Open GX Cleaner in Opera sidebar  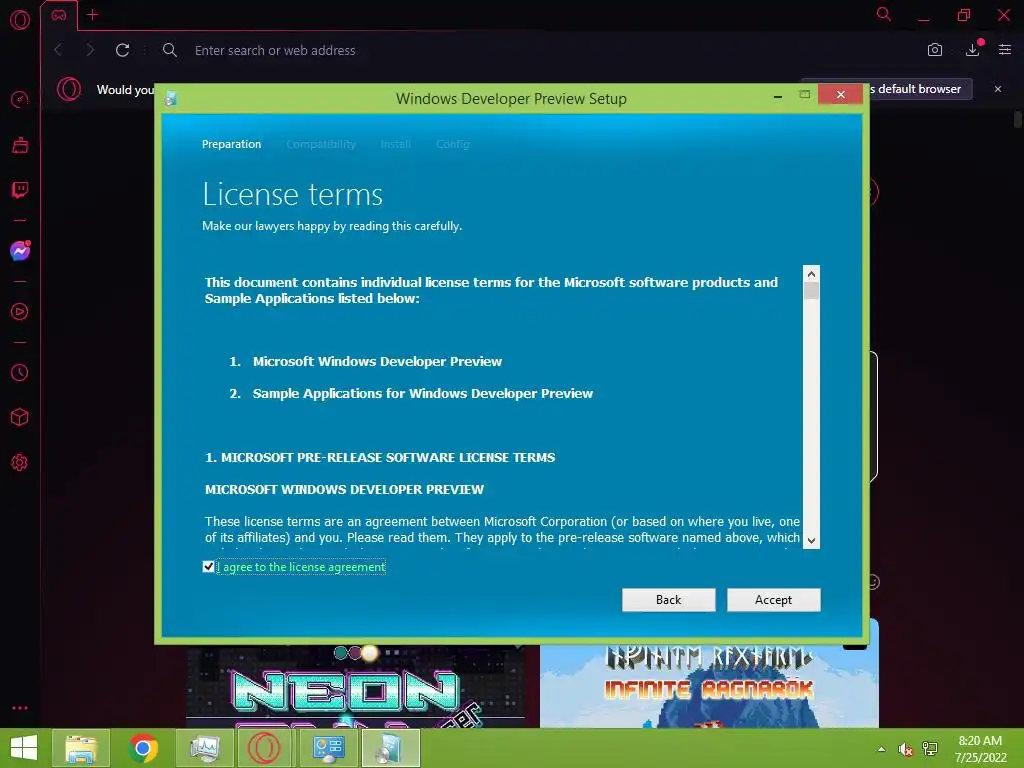(x=20, y=144)
